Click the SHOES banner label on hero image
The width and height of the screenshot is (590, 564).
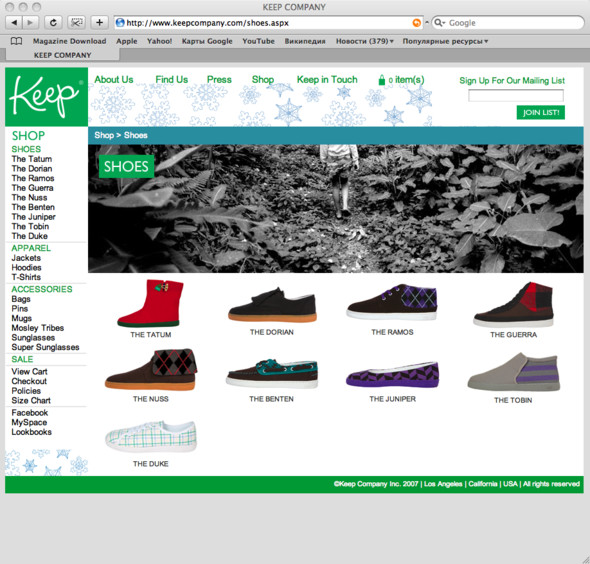[126, 166]
